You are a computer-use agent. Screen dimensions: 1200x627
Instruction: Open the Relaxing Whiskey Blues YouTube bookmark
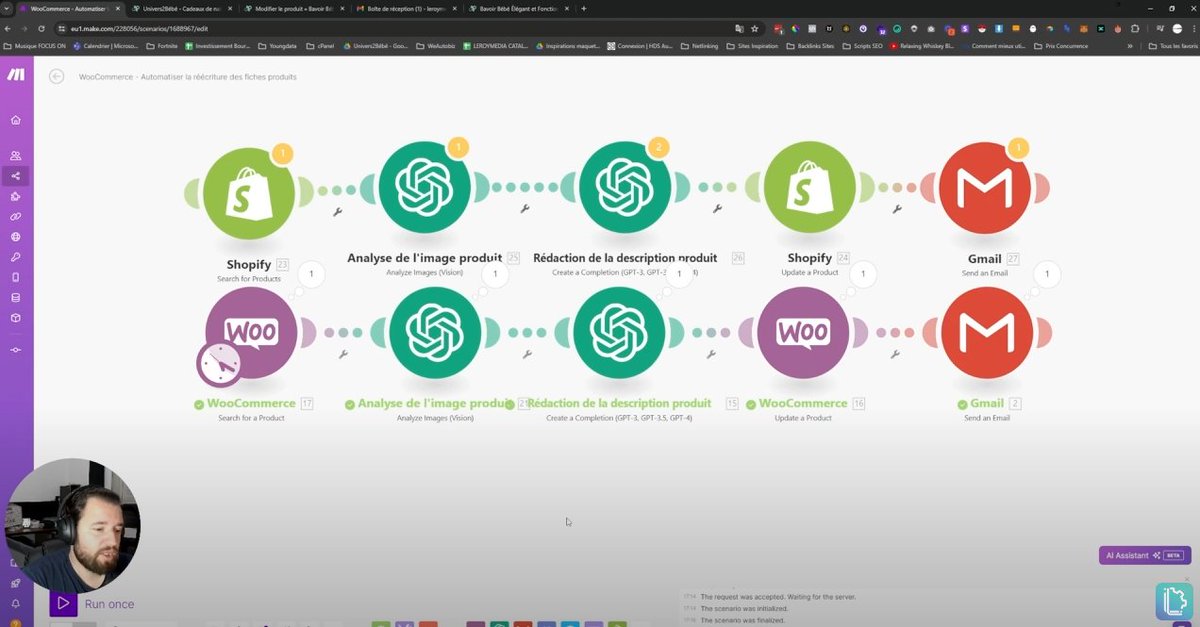click(x=923, y=46)
